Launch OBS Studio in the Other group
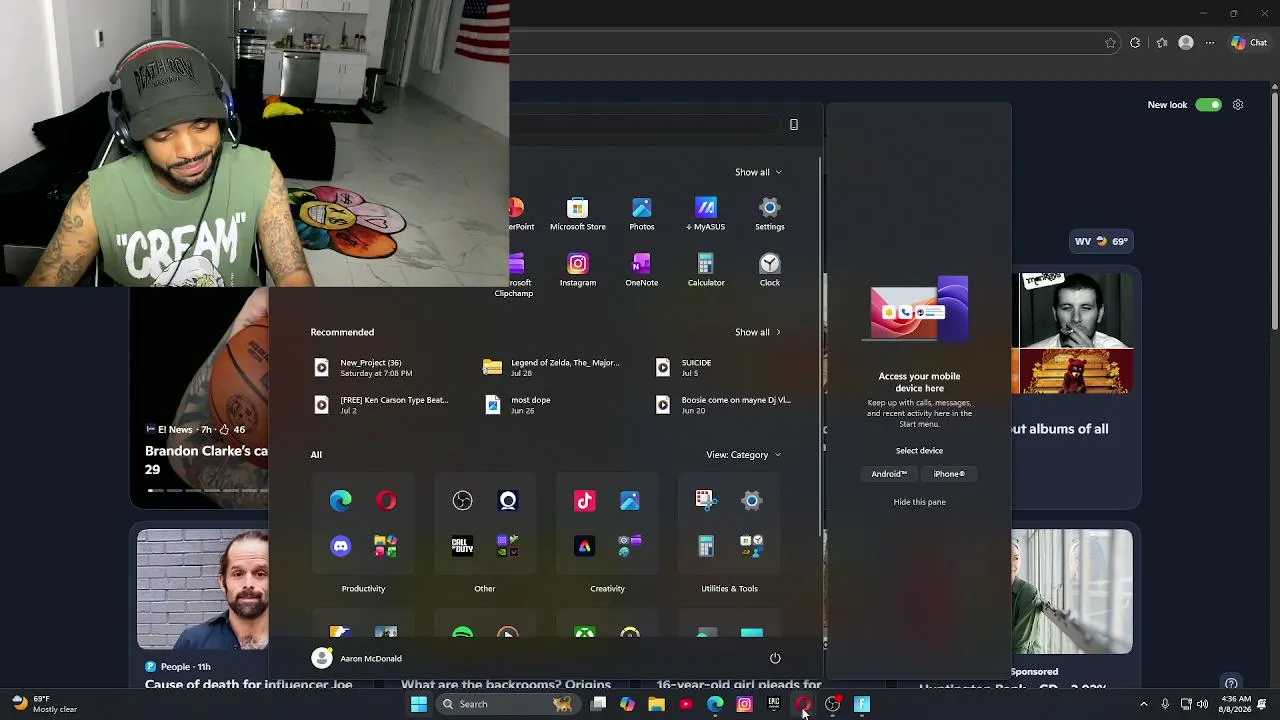1280x720 pixels. tap(462, 500)
